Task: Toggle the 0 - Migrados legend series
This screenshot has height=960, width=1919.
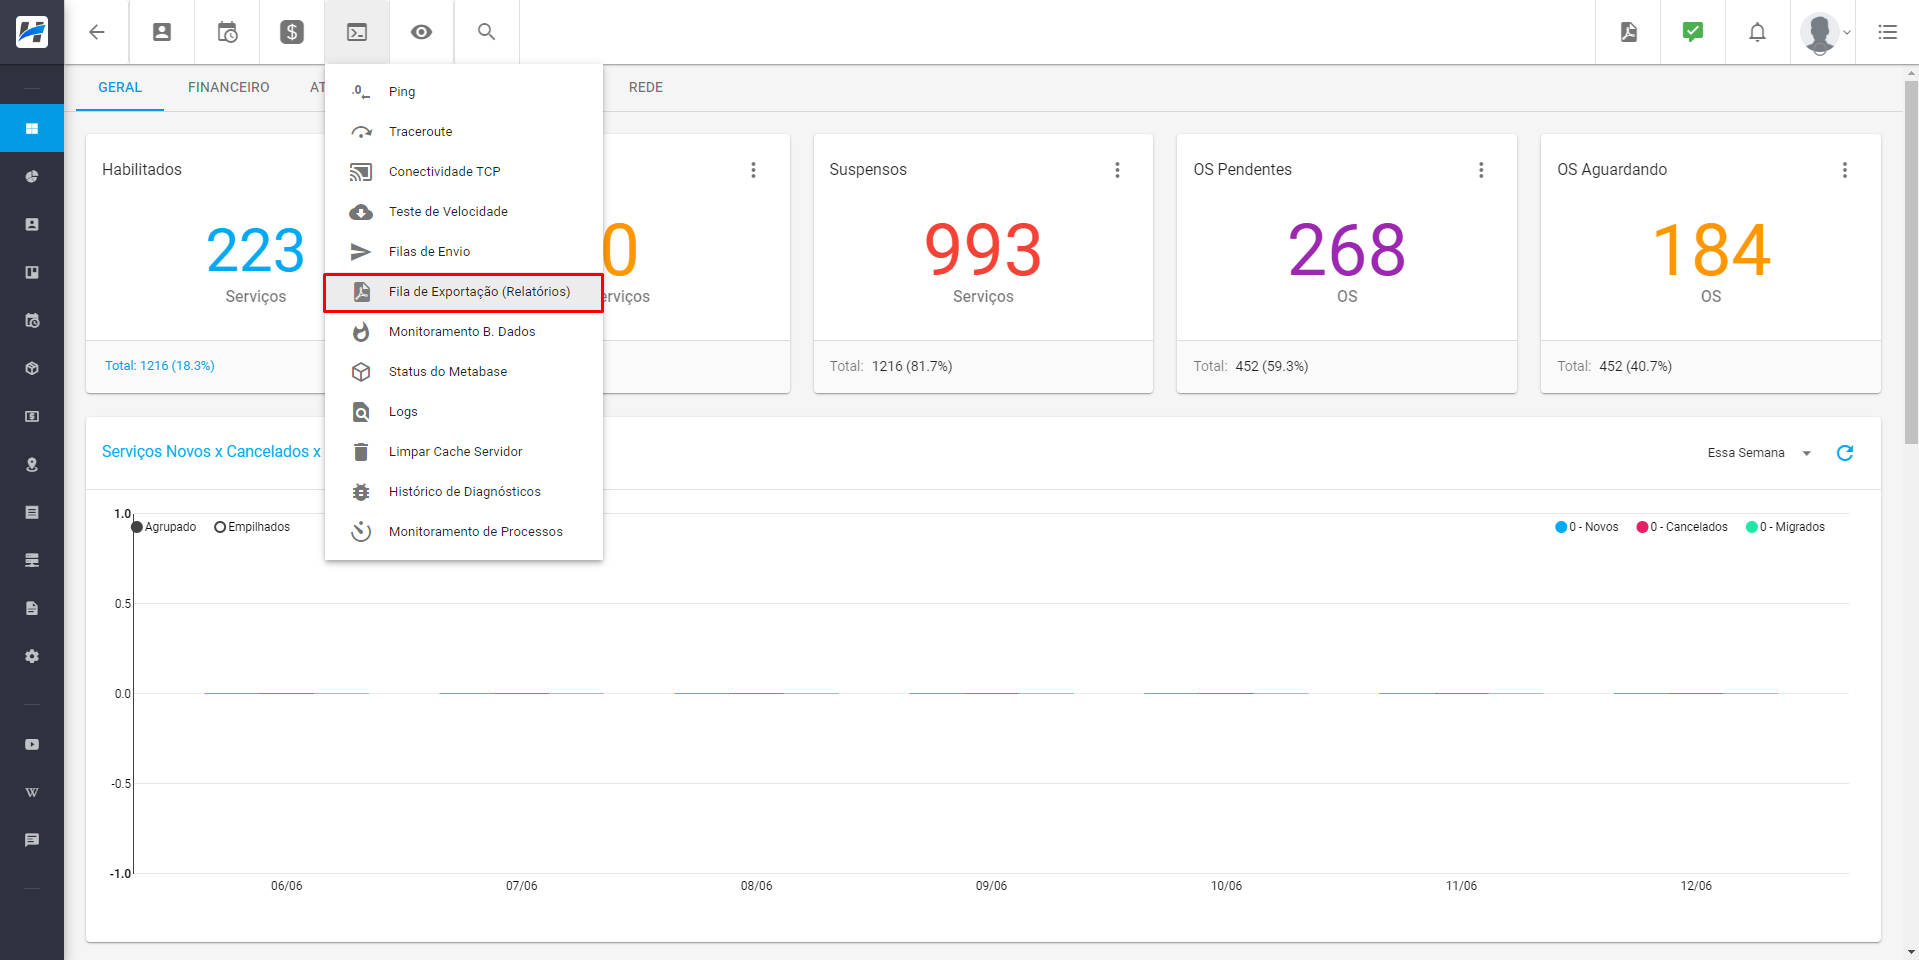Action: [1786, 527]
